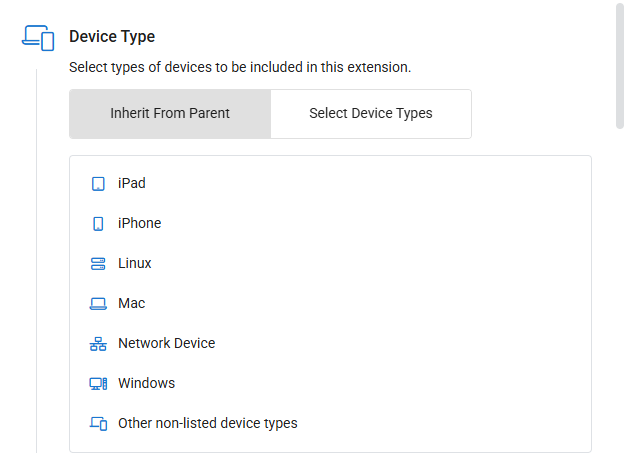Select Other non-listed device types label
Viewport: 628px width, 461px height.
click(x=207, y=424)
